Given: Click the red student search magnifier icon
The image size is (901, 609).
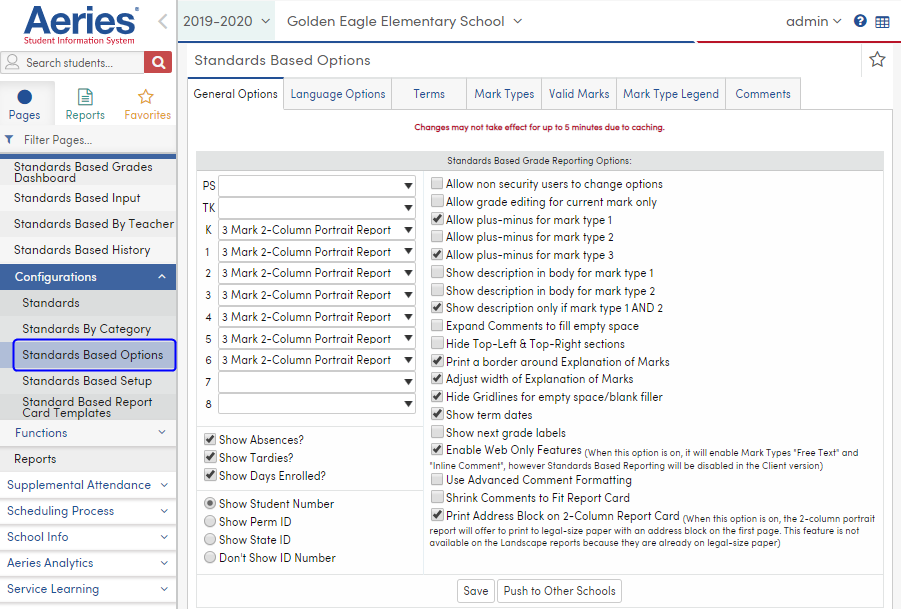Looking at the screenshot, I should (158, 61).
